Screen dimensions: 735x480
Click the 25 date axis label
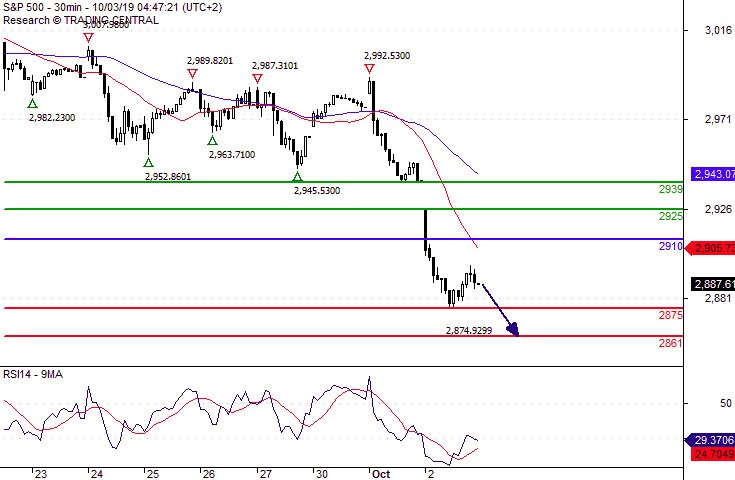pyautogui.click(x=153, y=474)
